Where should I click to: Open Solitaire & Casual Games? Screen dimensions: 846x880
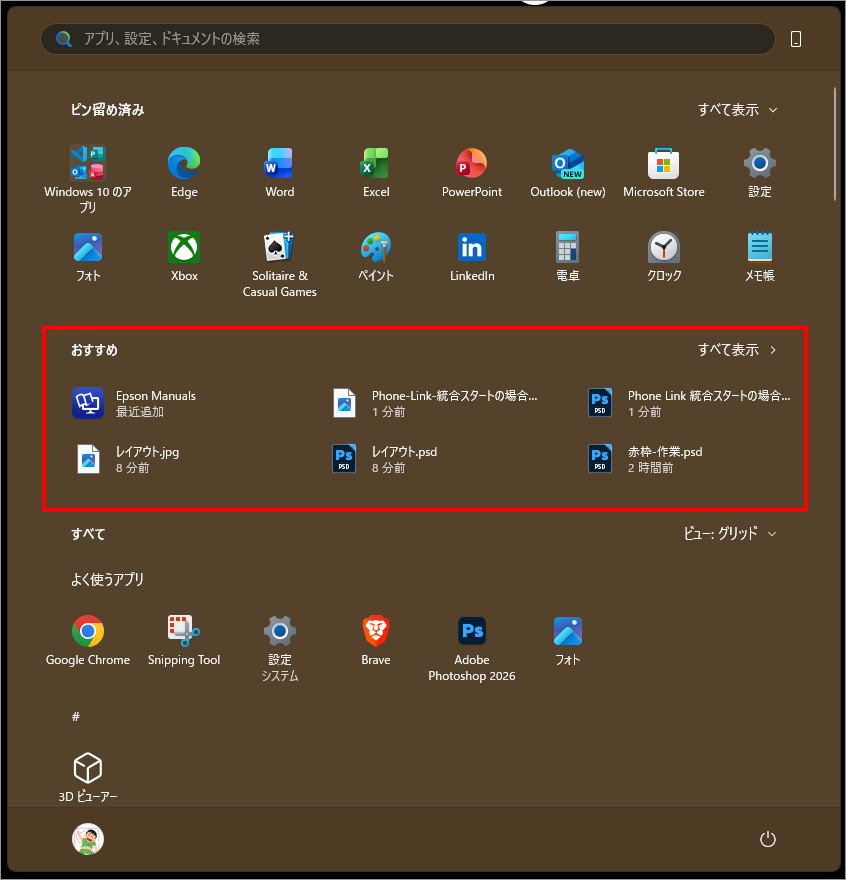click(x=280, y=248)
